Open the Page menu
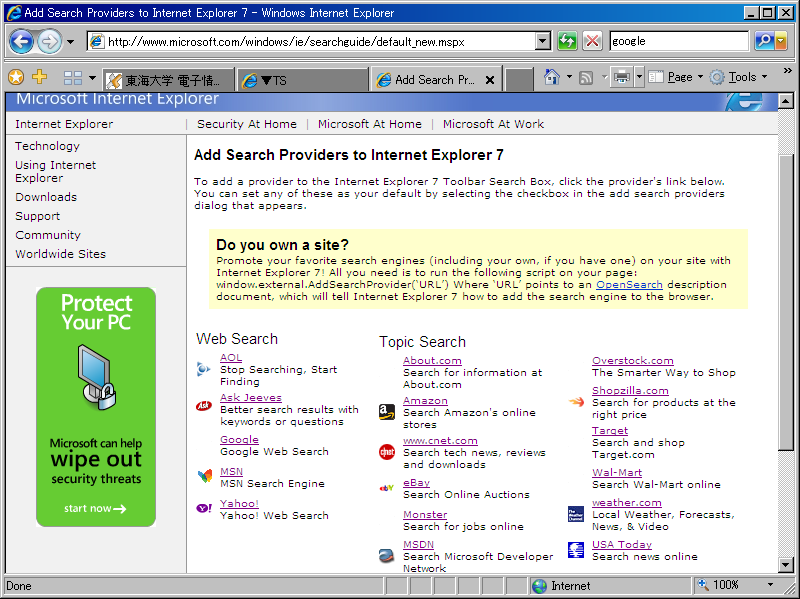This screenshot has height=599, width=800. 675,77
